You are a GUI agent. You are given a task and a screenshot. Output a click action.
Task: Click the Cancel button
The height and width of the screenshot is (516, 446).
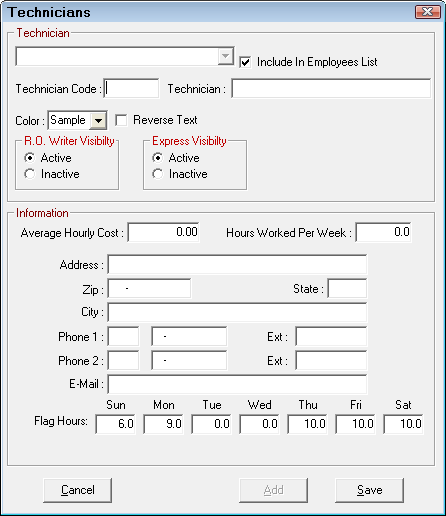click(77, 490)
